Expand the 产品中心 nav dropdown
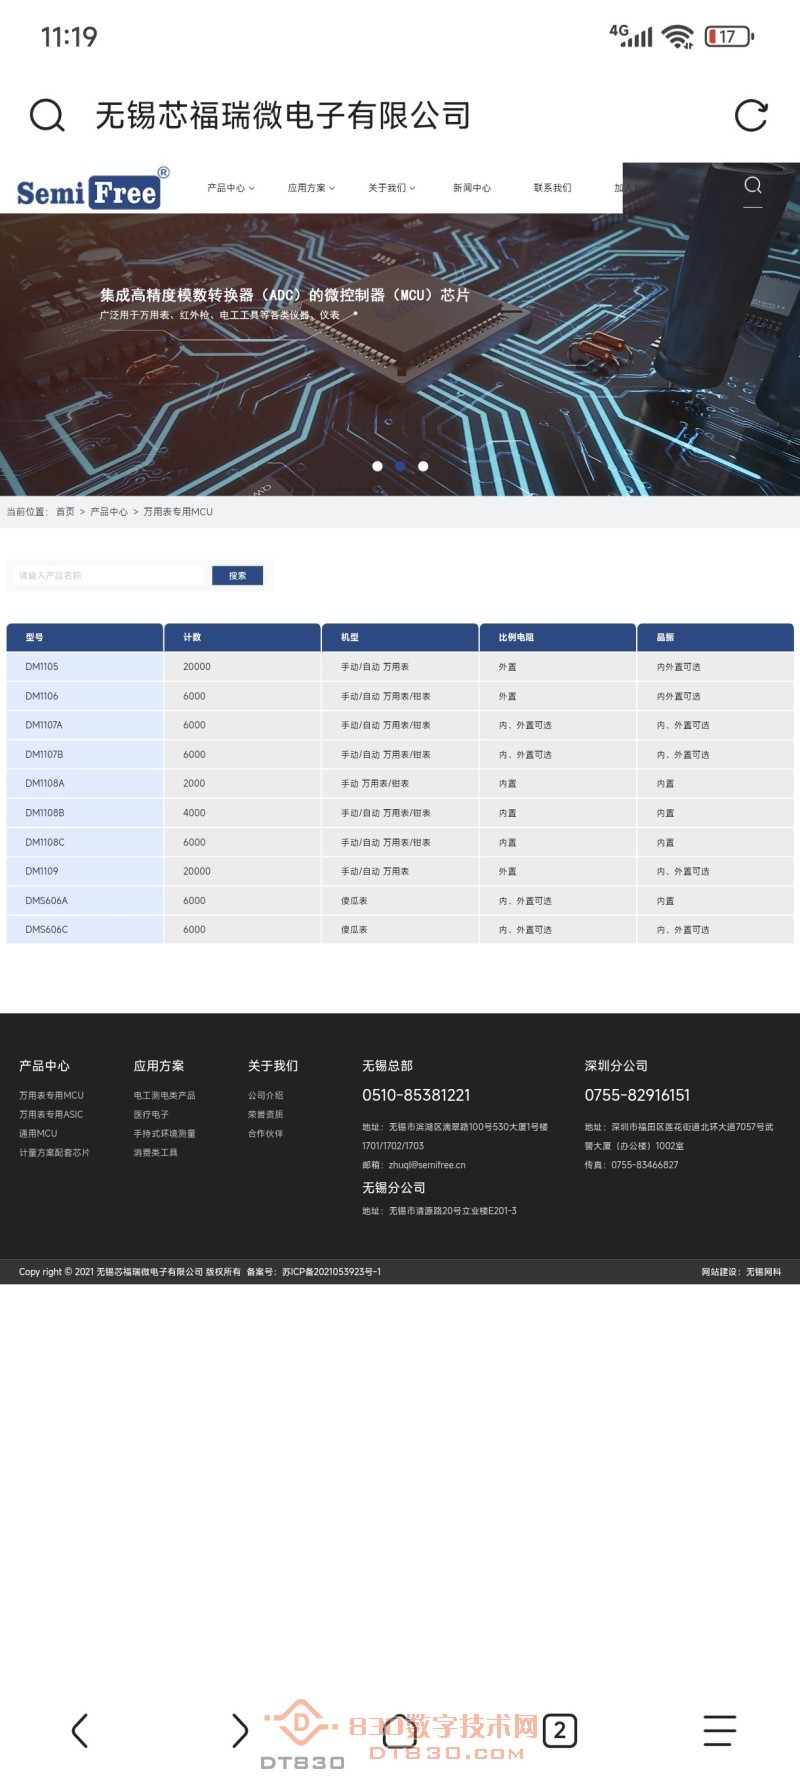800x1778 pixels. tap(230, 188)
